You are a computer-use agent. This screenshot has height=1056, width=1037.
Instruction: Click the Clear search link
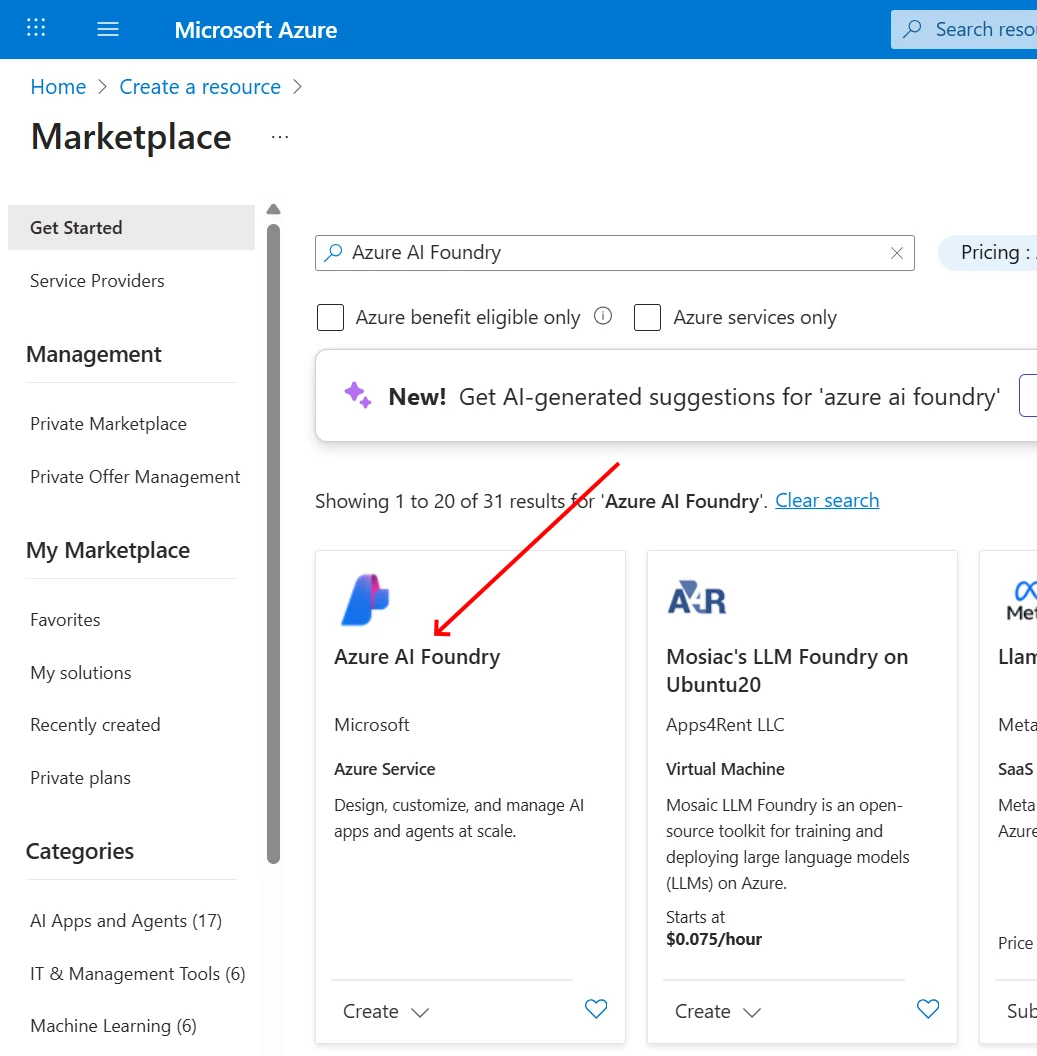coord(827,500)
